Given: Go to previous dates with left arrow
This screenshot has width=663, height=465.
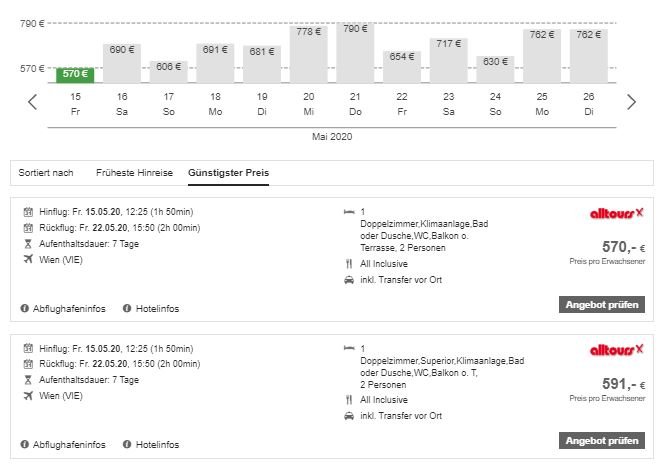Looking at the screenshot, I should pos(33,102).
